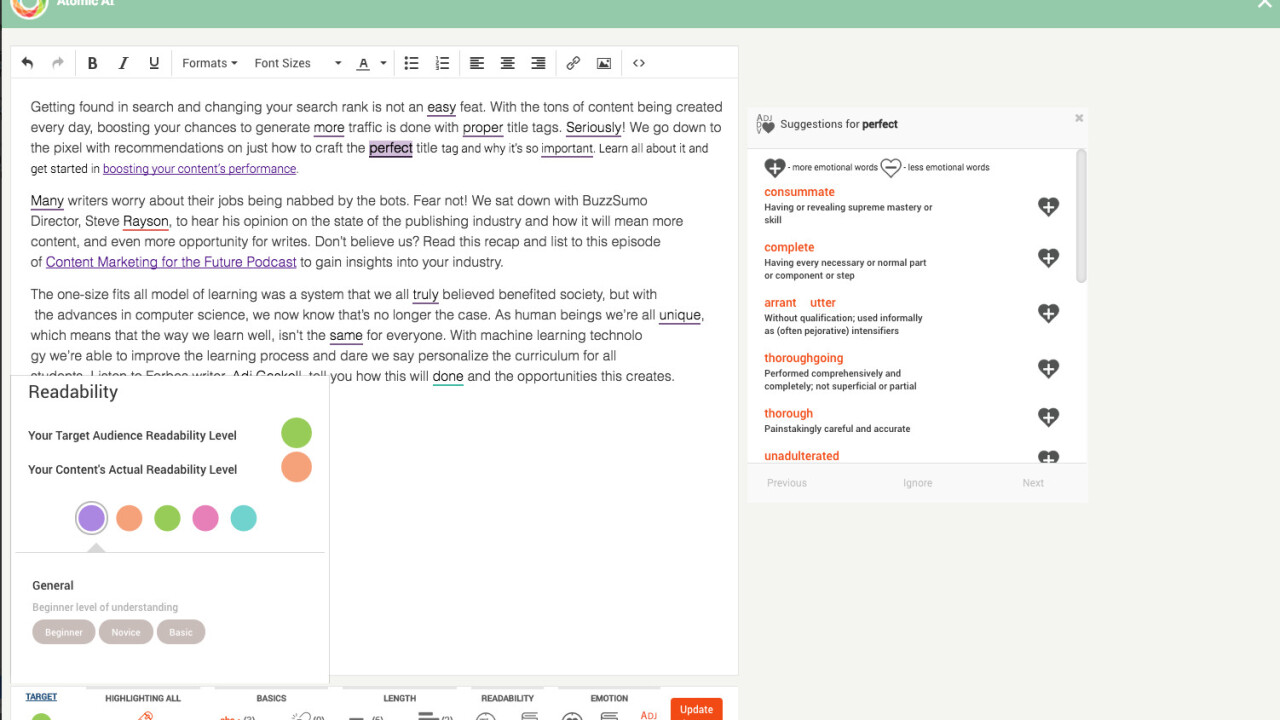Viewport: 1280px width, 720px height.
Task: Click the heart-plus icon beside 'complete'
Action: 1048,258
